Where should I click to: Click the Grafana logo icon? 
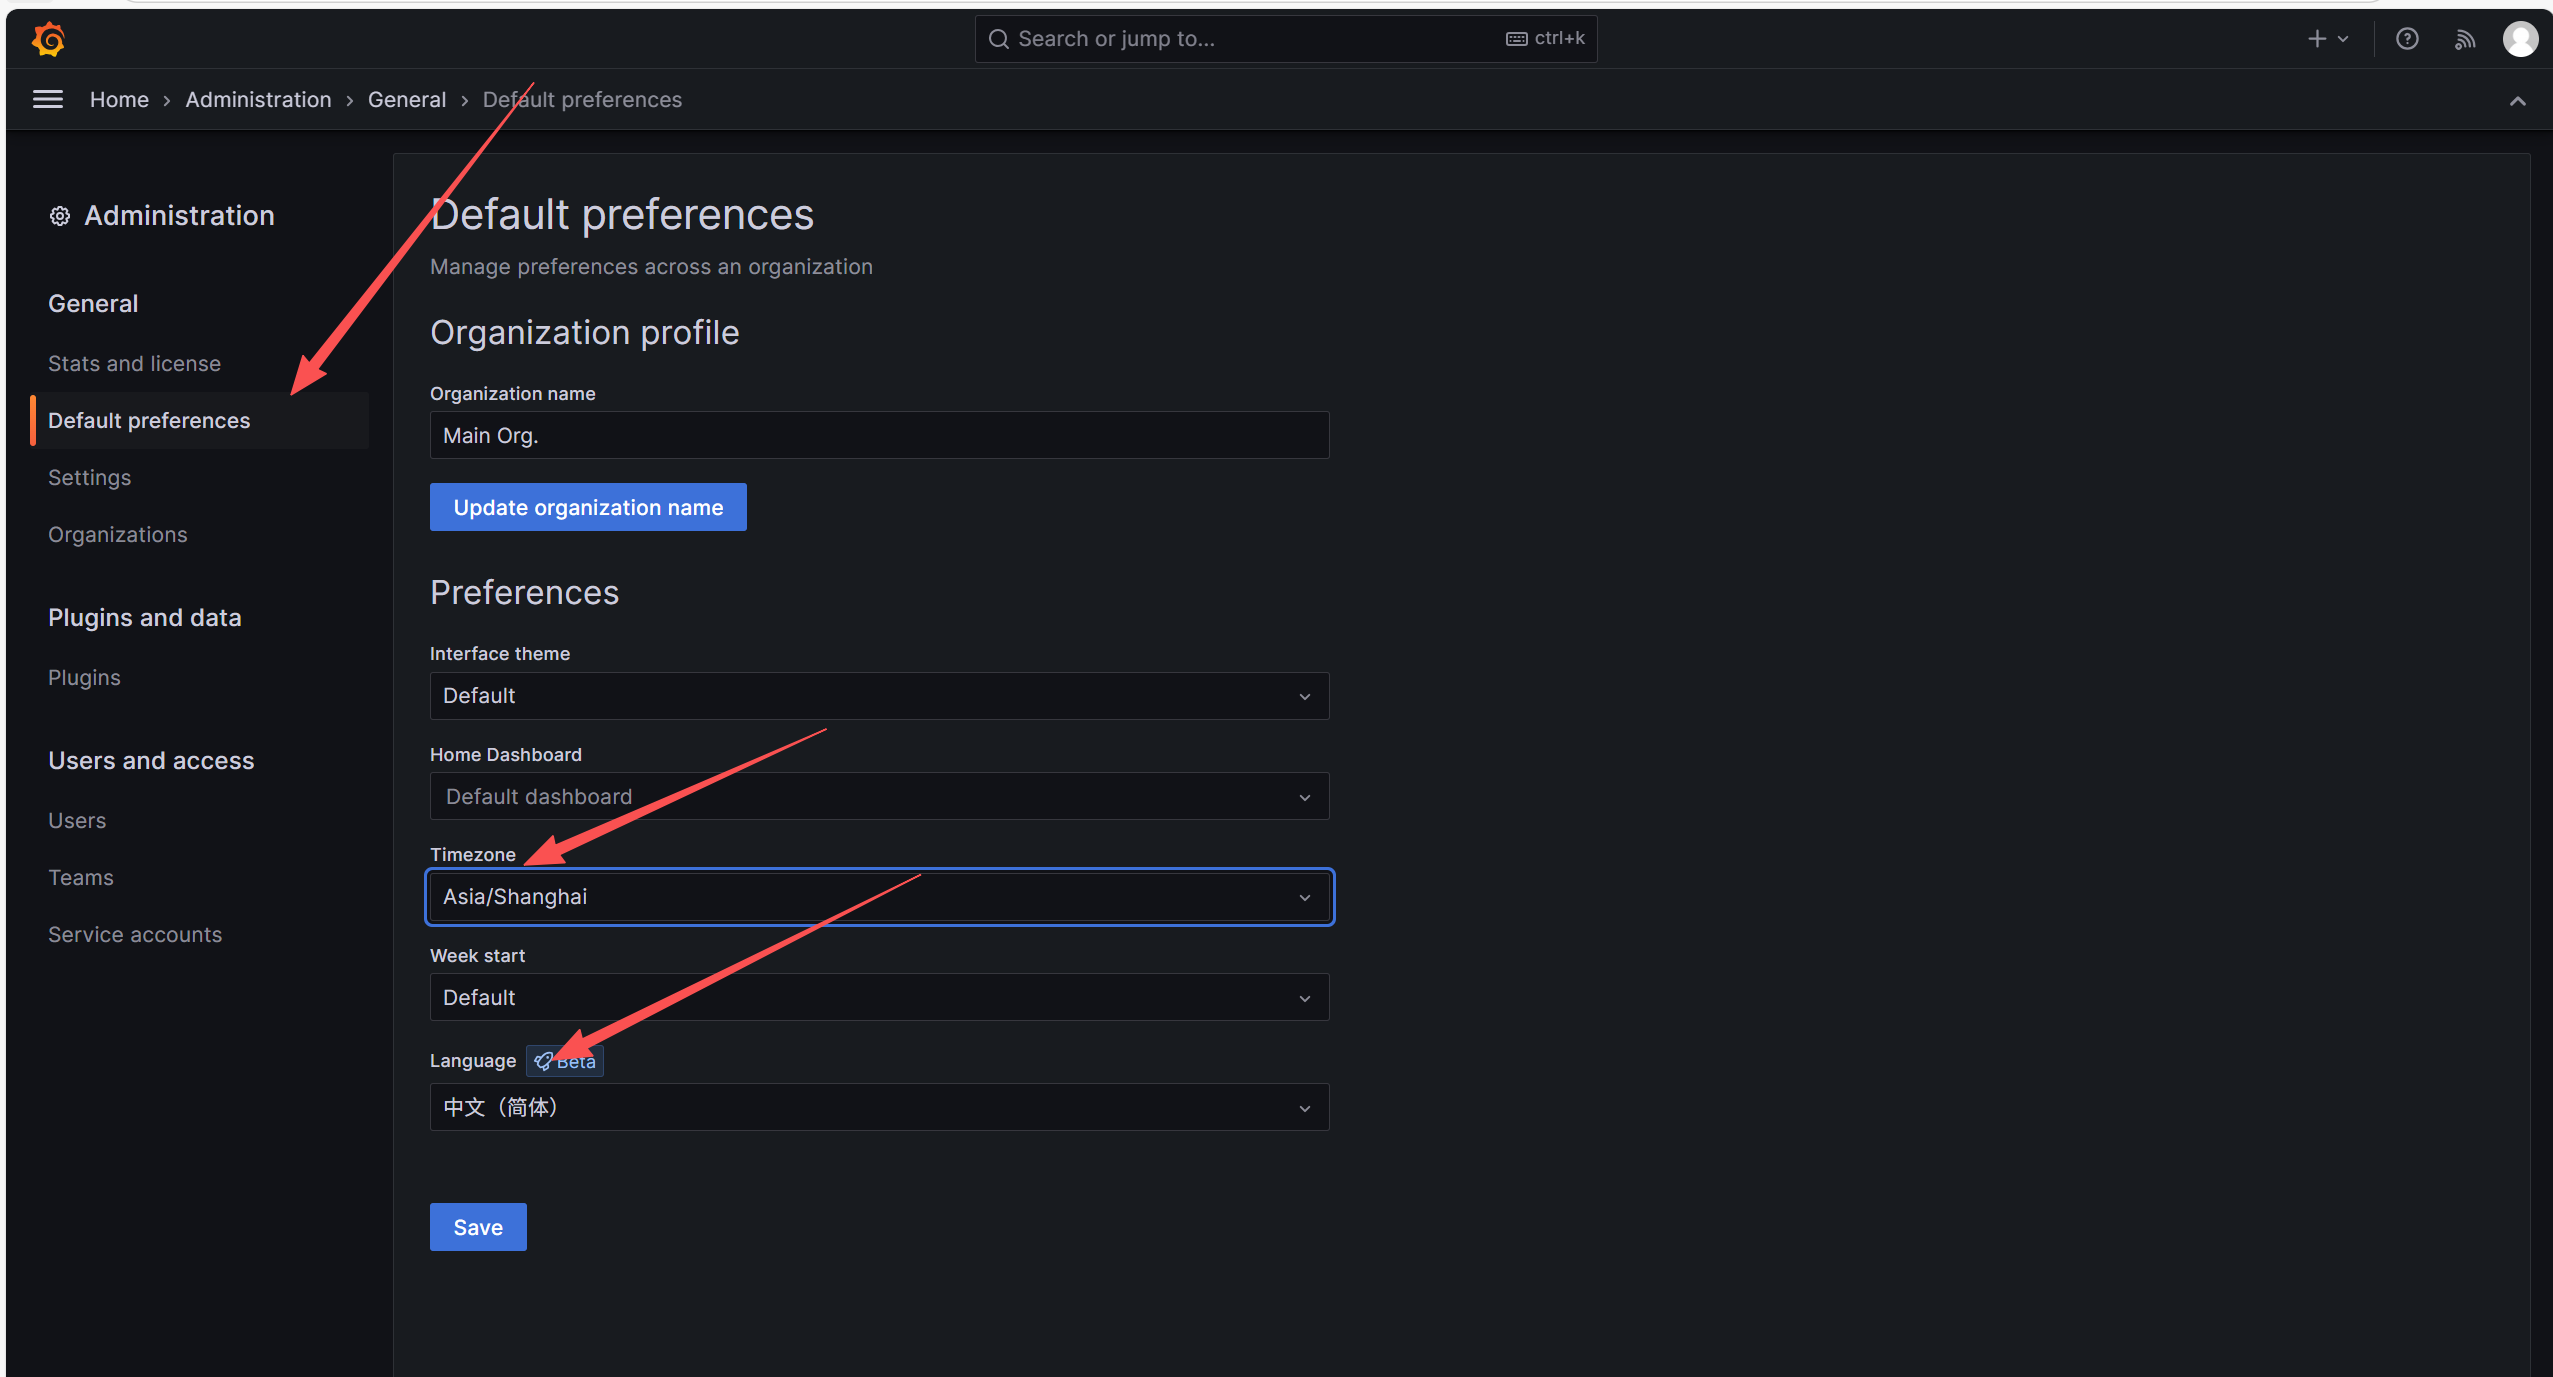pos(48,39)
